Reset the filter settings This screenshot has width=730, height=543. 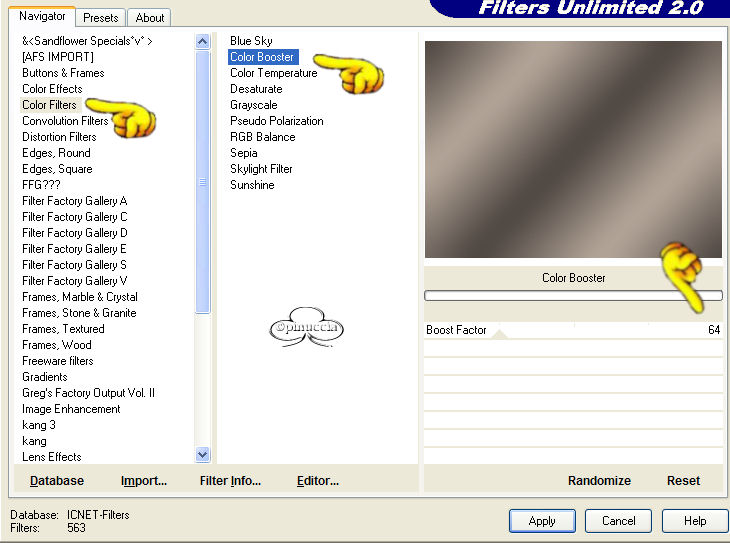click(x=683, y=481)
